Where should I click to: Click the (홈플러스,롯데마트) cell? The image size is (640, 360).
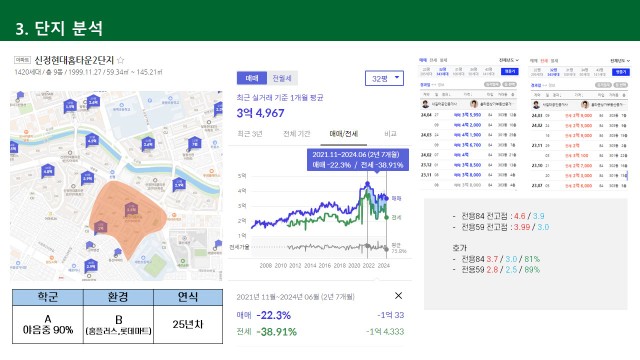[x=118, y=324]
